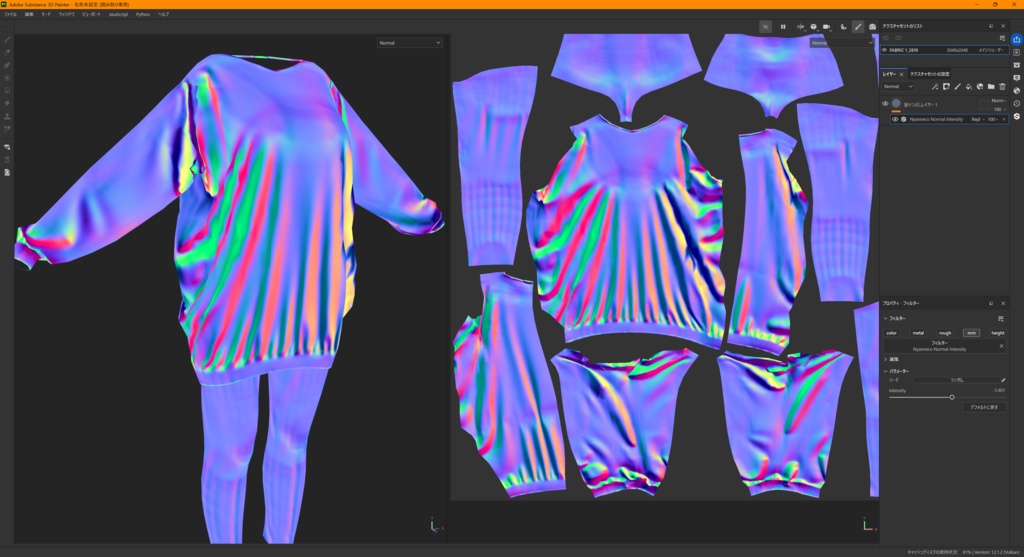Toggle visibility of the fill layer 1
Image resolution: width=1024 pixels, height=557 pixels.
pos(886,104)
